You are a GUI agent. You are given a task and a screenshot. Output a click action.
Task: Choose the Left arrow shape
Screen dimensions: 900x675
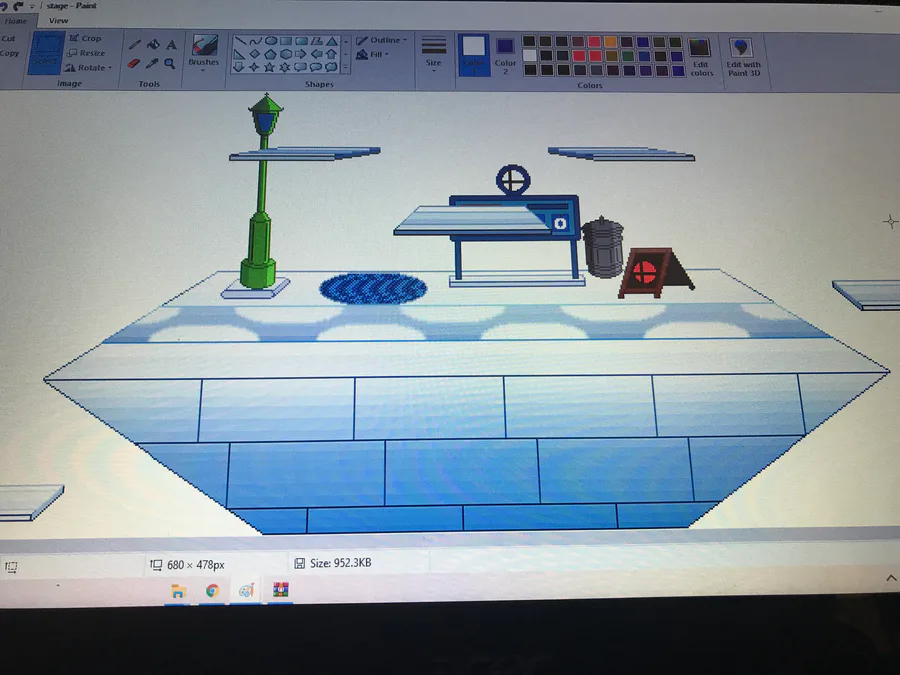[x=316, y=55]
